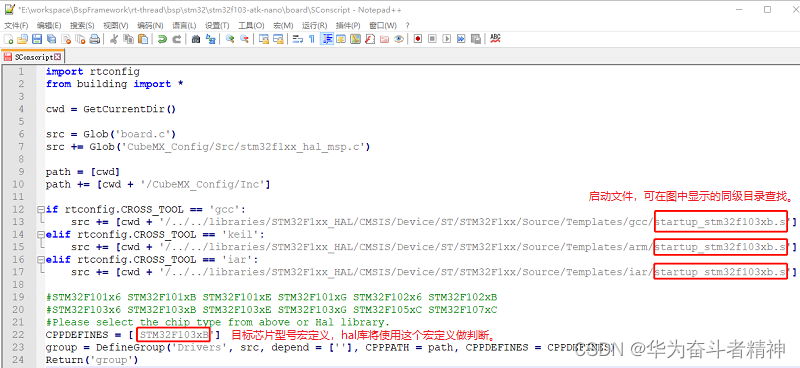The height and width of the screenshot is (368, 800).
Task: Redo edit using toolbar arrow
Action: pos(177,39)
